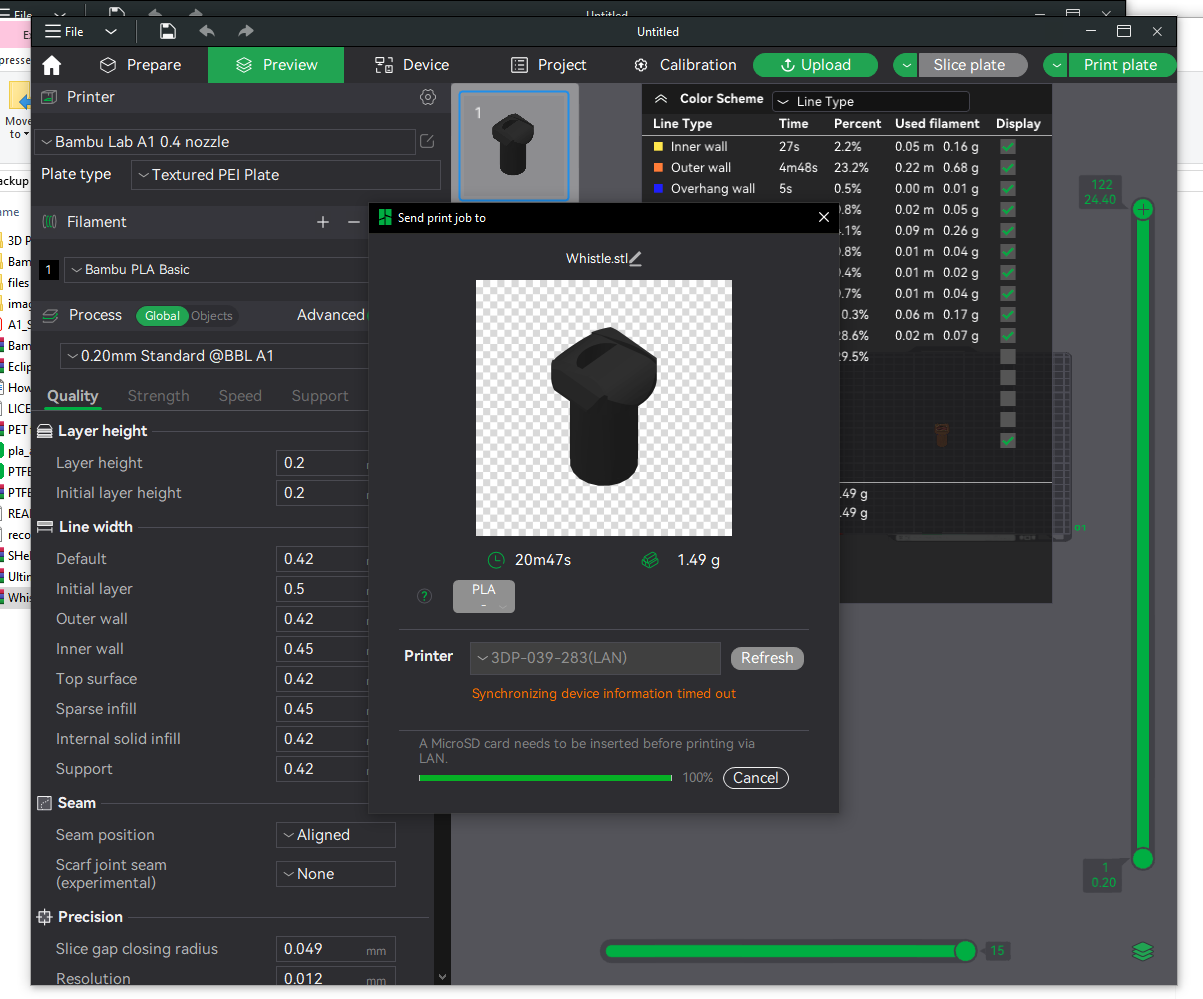Switch to the Preview tab
Viewport: 1203px width, 999px height.
pyautogui.click(x=276, y=65)
